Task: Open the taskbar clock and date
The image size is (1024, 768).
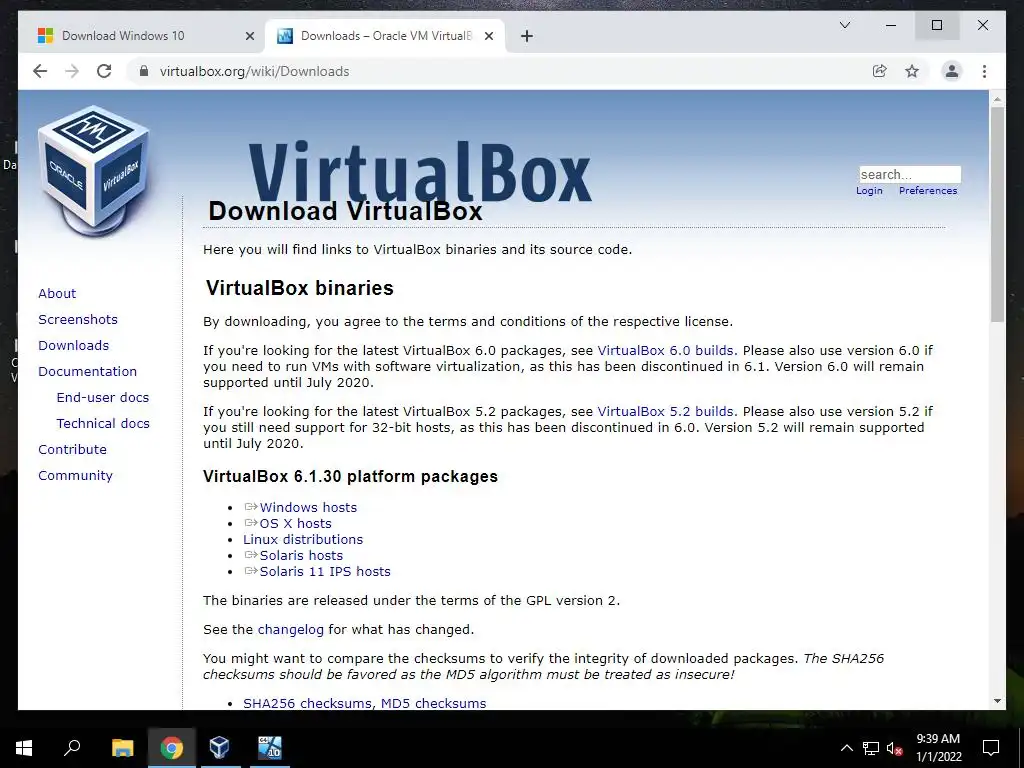Action: click(938, 748)
